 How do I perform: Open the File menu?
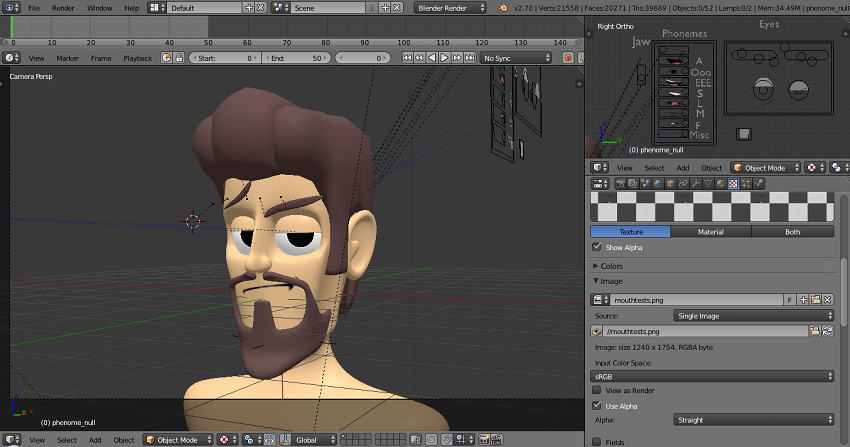pyautogui.click(x=34, y=8)
